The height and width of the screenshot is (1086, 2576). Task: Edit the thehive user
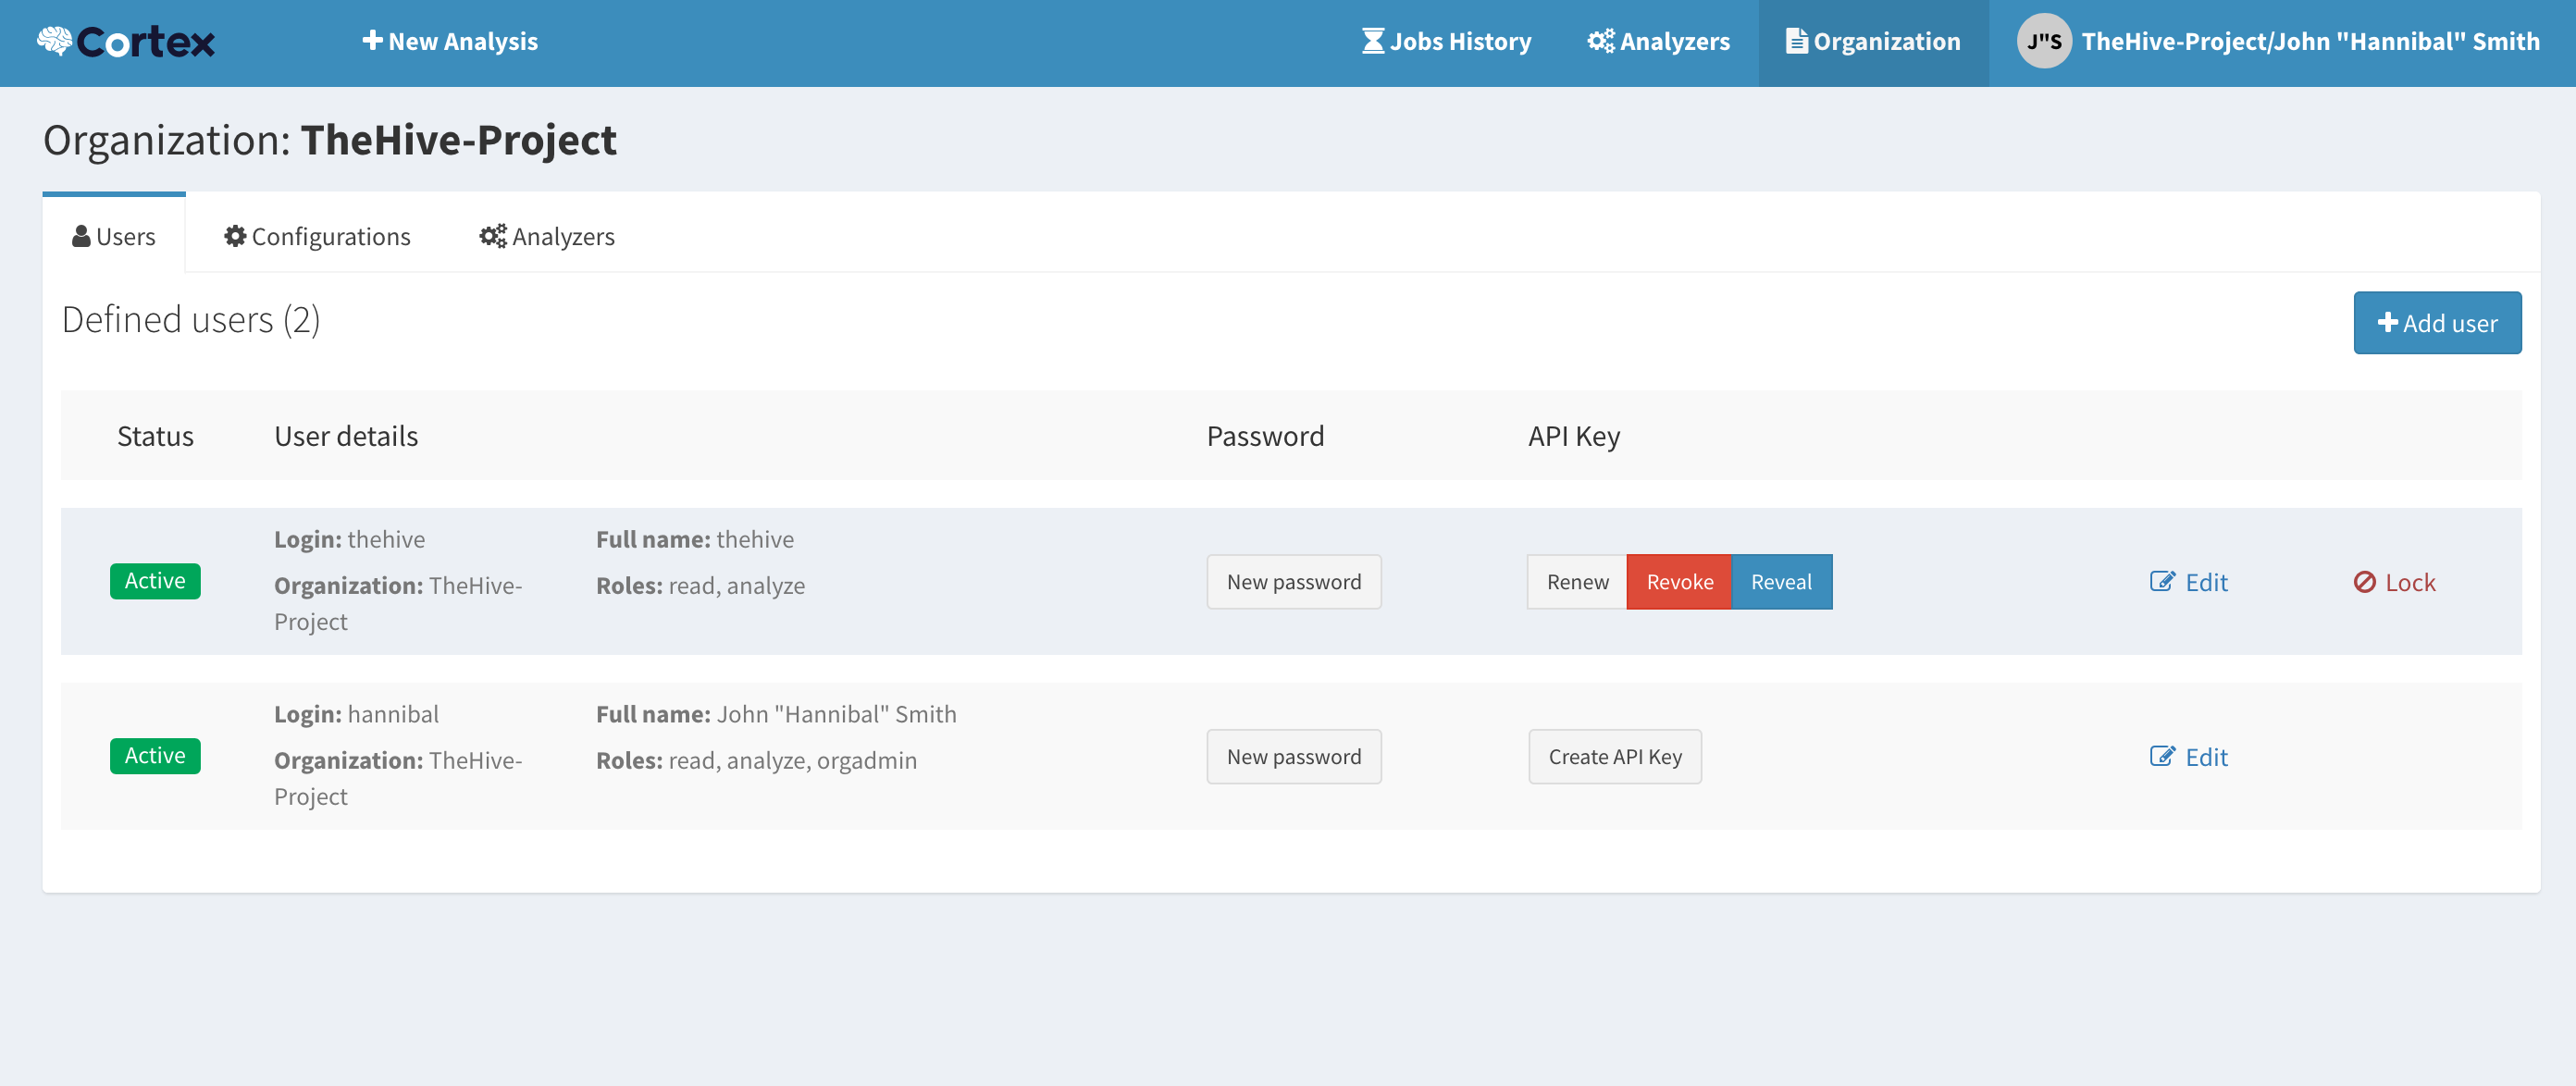click(2189, 582)
